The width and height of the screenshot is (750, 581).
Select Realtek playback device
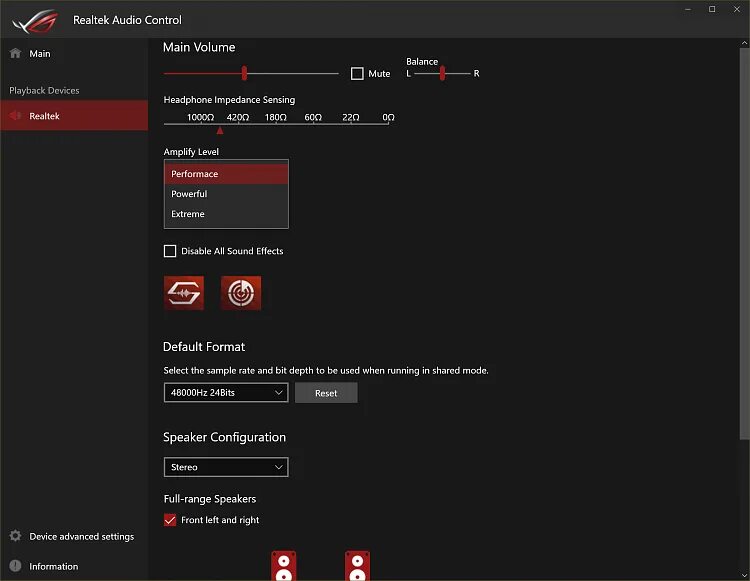coord(74,115)
